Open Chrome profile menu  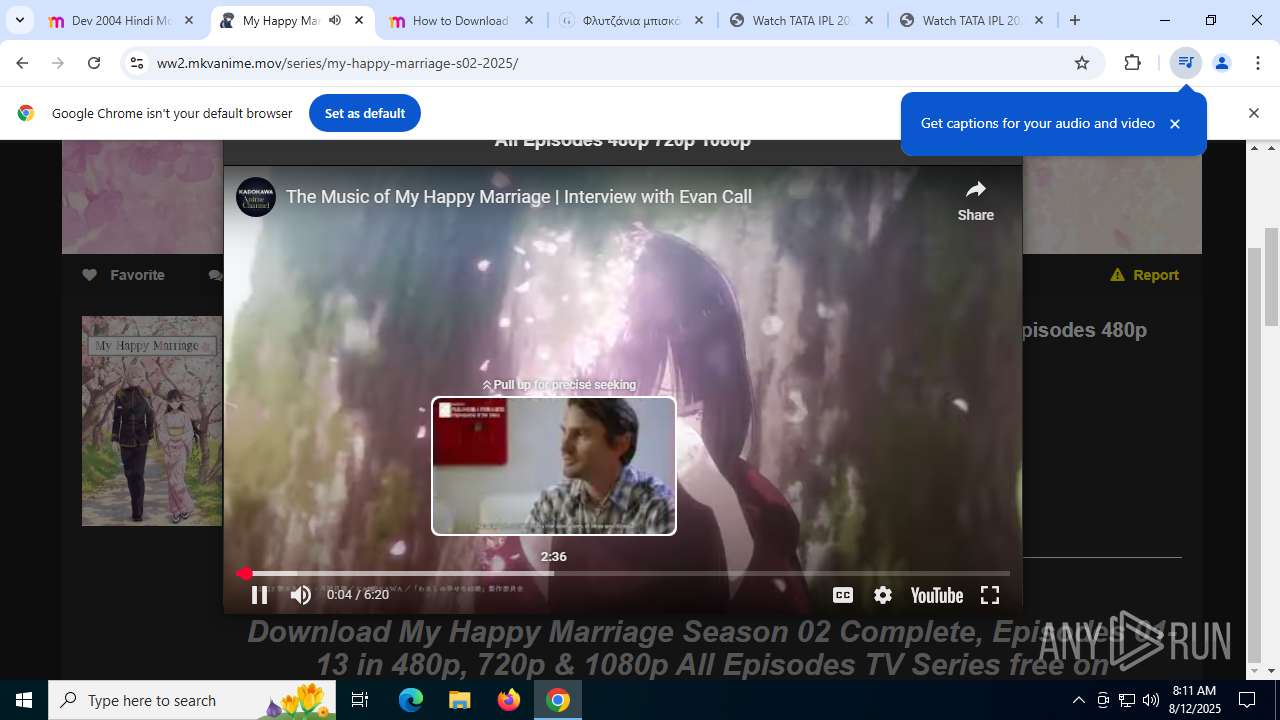click(1222, 63)
